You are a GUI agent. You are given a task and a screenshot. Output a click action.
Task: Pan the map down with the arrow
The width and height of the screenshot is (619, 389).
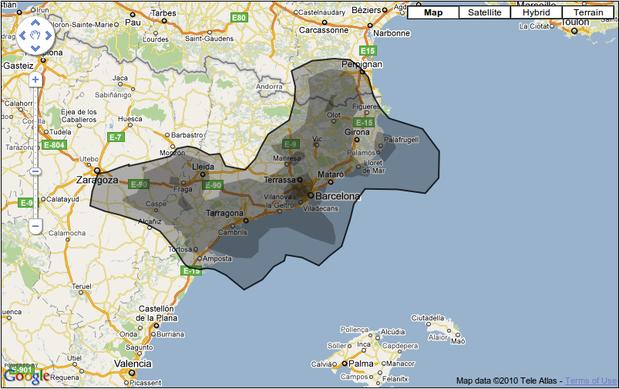point(36,49)
